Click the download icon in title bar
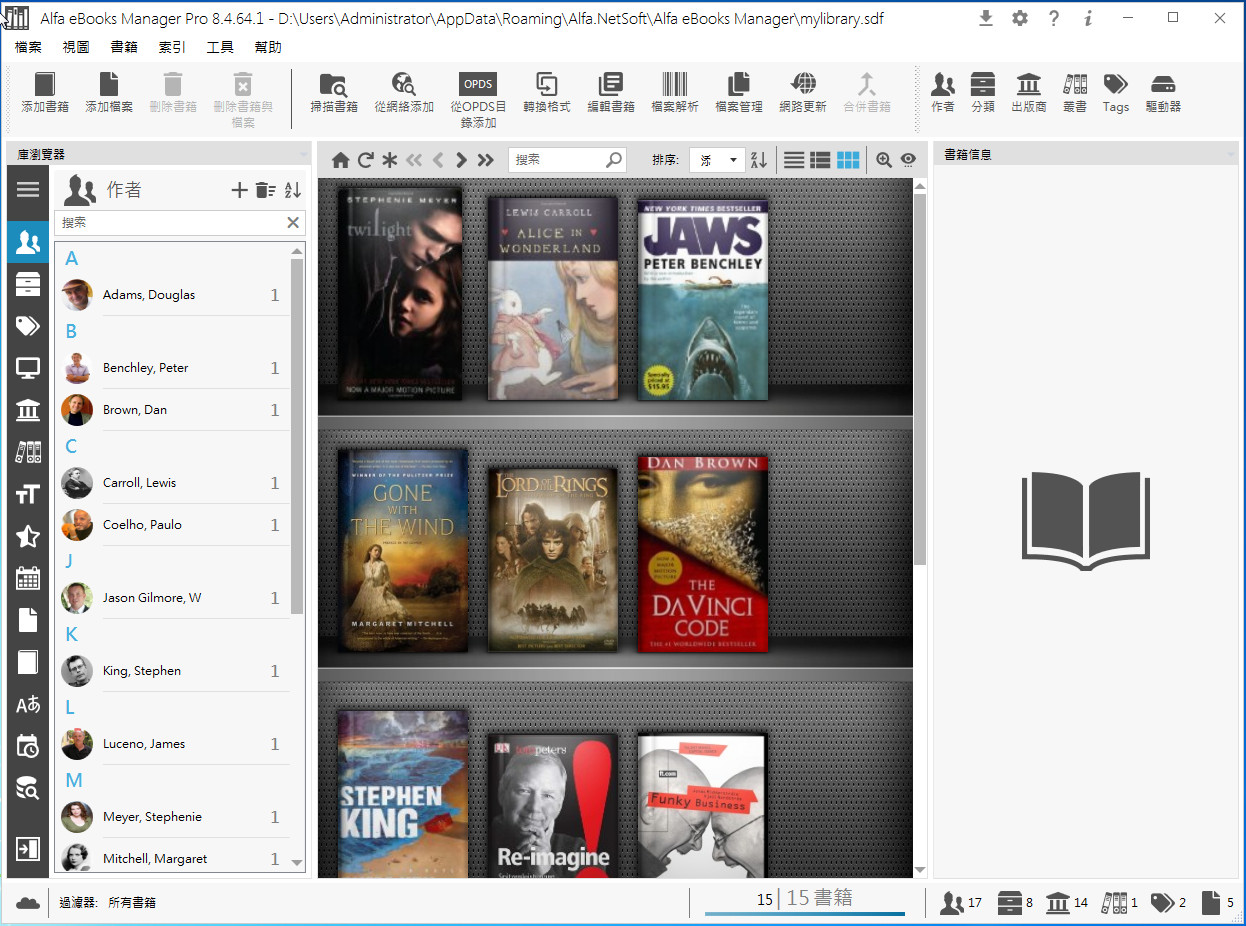The image size is (1246, 926). (x=986, y=18)
